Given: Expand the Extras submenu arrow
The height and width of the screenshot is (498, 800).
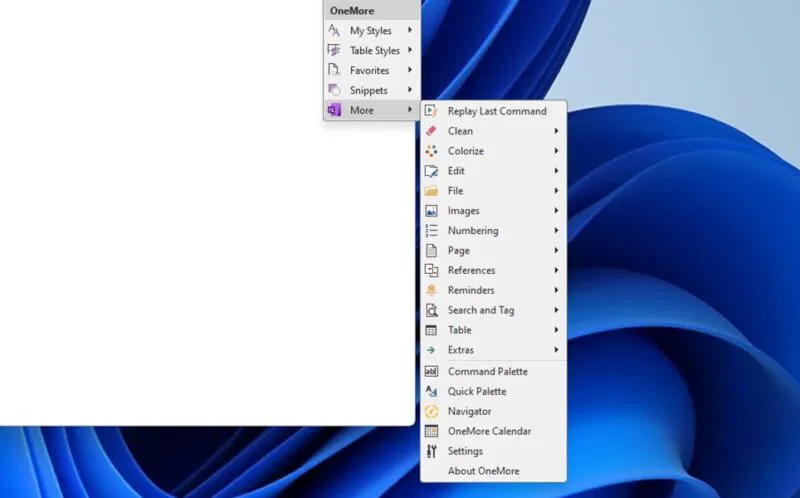Looking at the screenshot, I should [x=556, y=350].
